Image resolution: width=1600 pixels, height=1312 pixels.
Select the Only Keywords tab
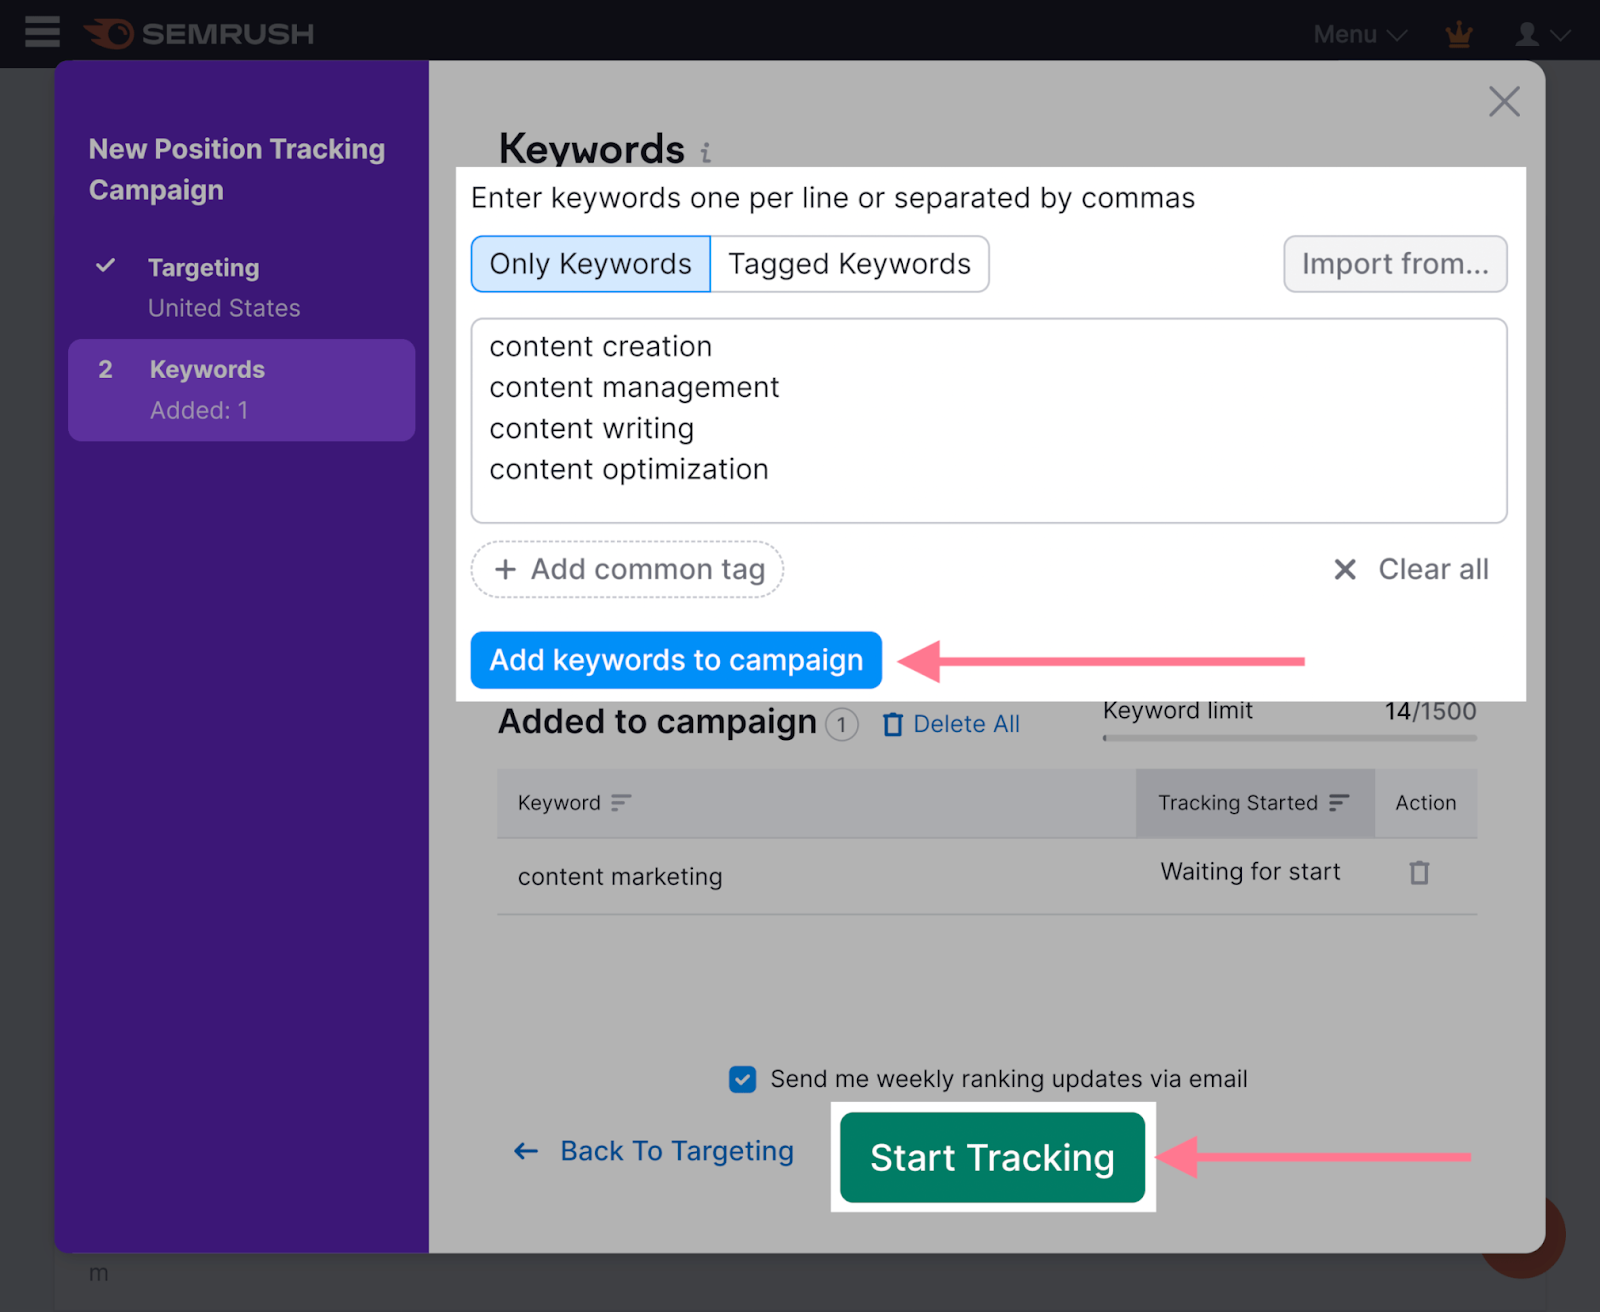pos(589,263)
